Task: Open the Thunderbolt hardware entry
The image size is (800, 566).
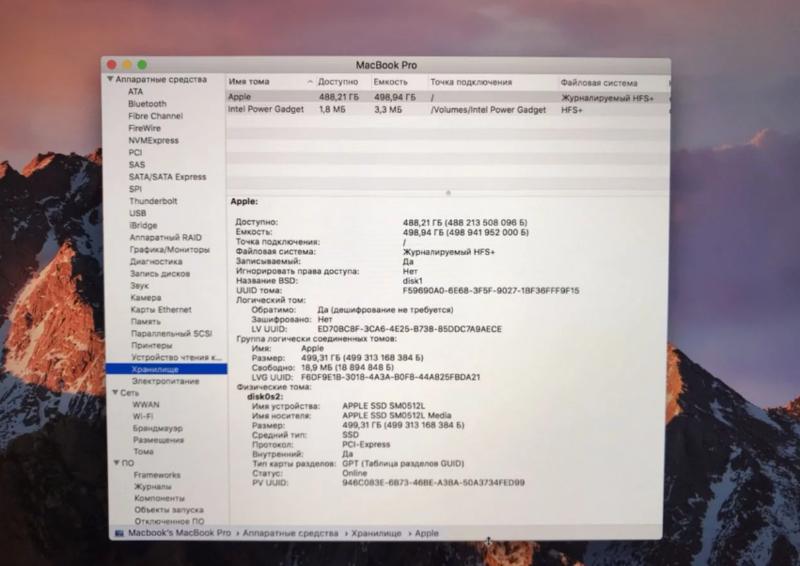Action: (153, 201)
